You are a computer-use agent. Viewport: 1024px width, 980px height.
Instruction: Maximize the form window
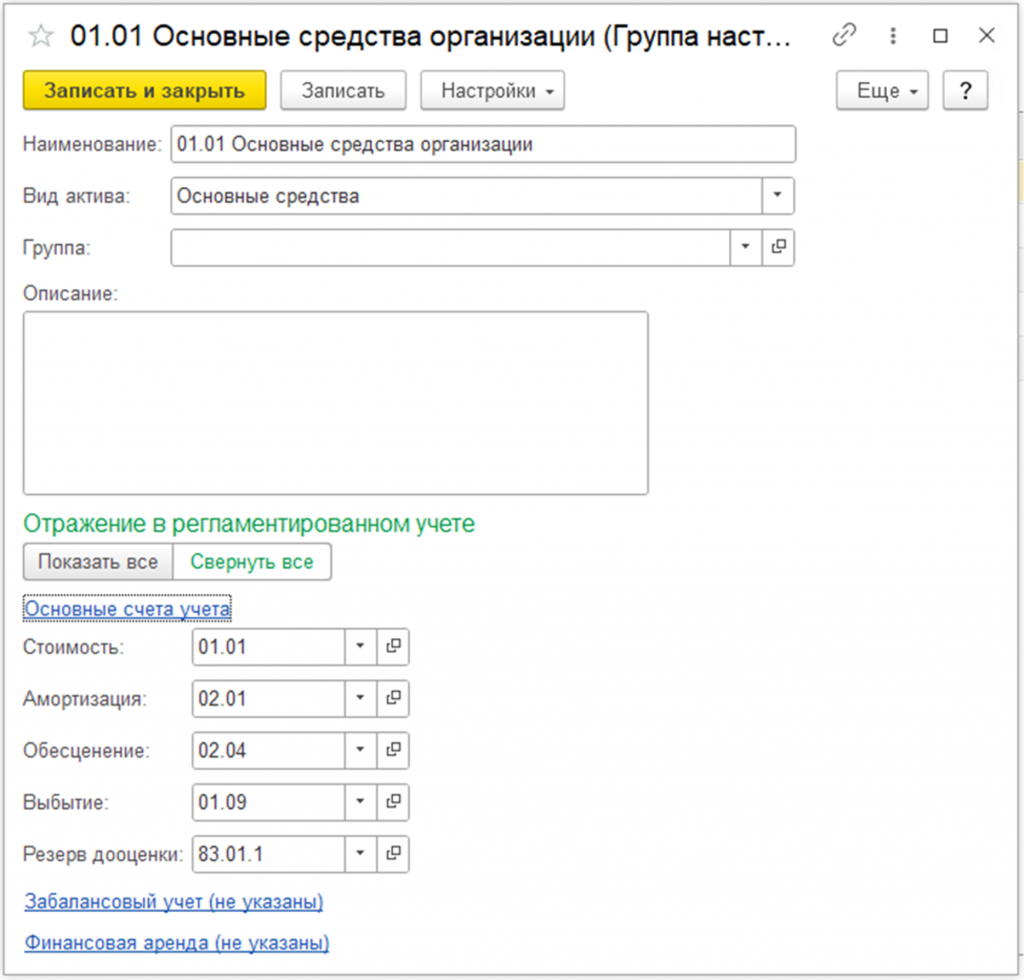[940, 35]
